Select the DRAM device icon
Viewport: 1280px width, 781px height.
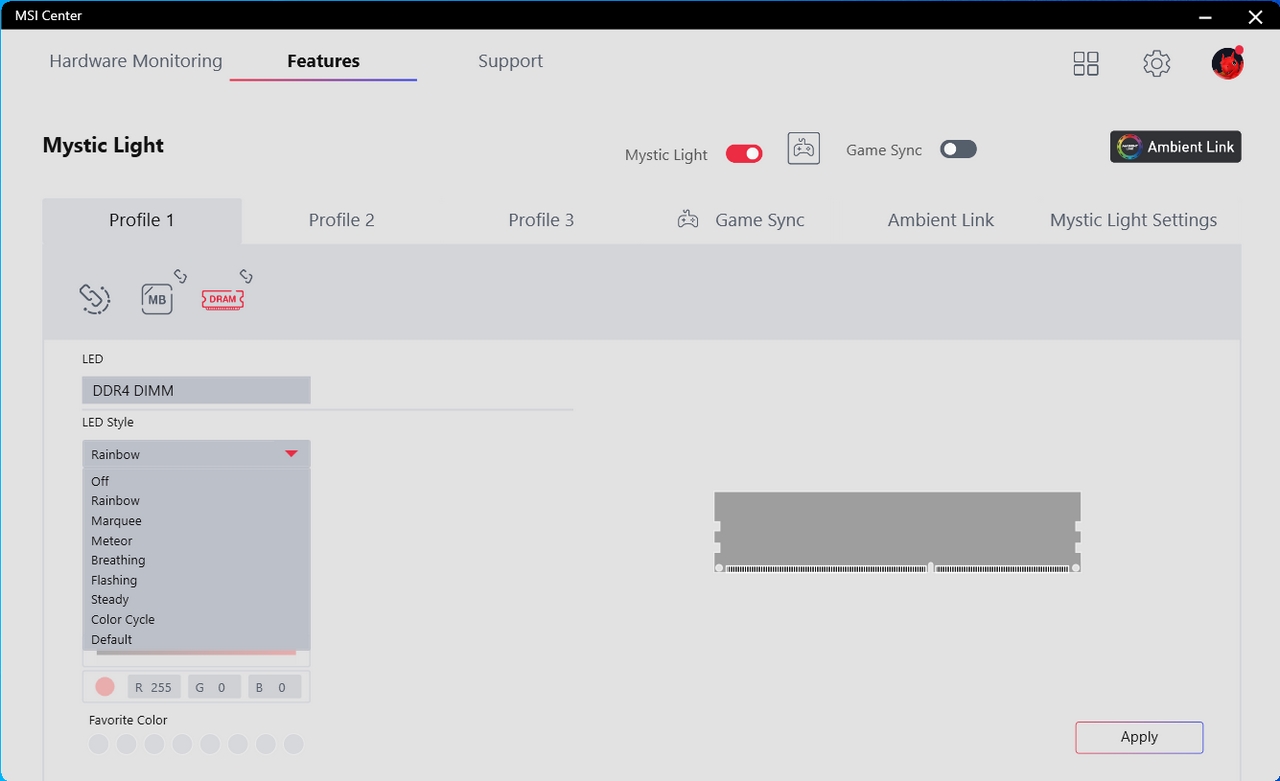pos(223,299)
